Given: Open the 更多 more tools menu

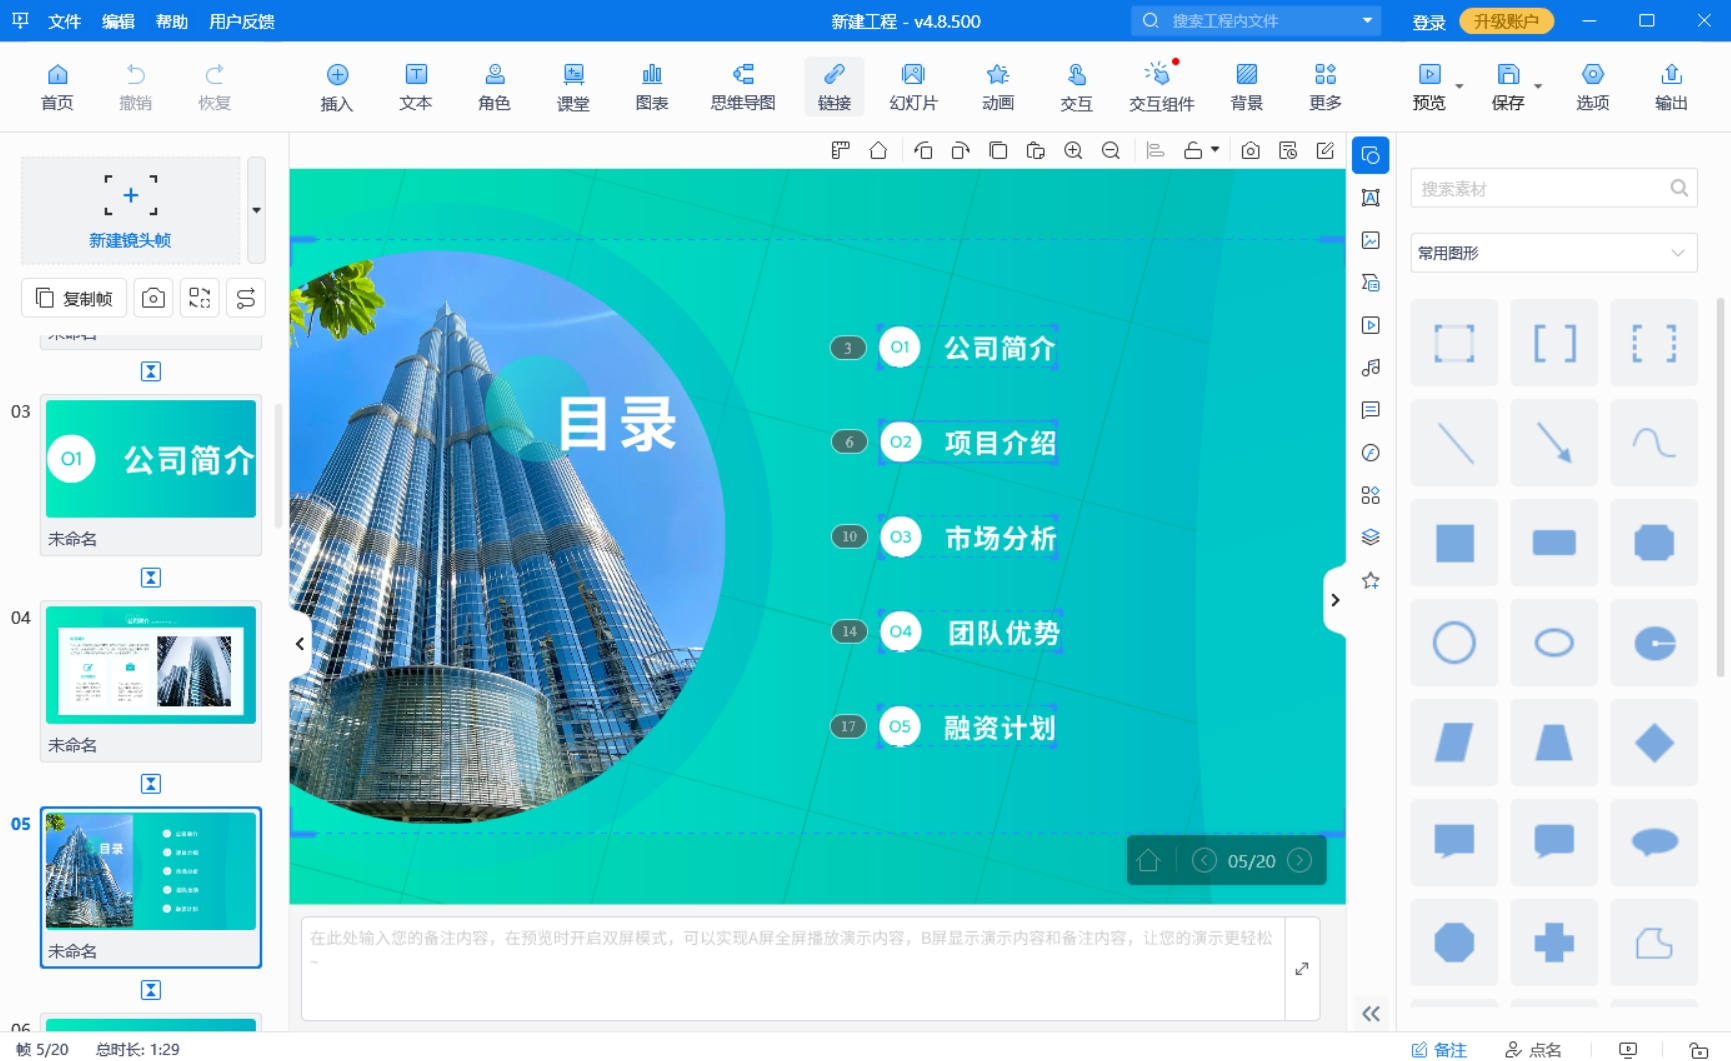Looking at the screenshot, I should (1325, 87).
